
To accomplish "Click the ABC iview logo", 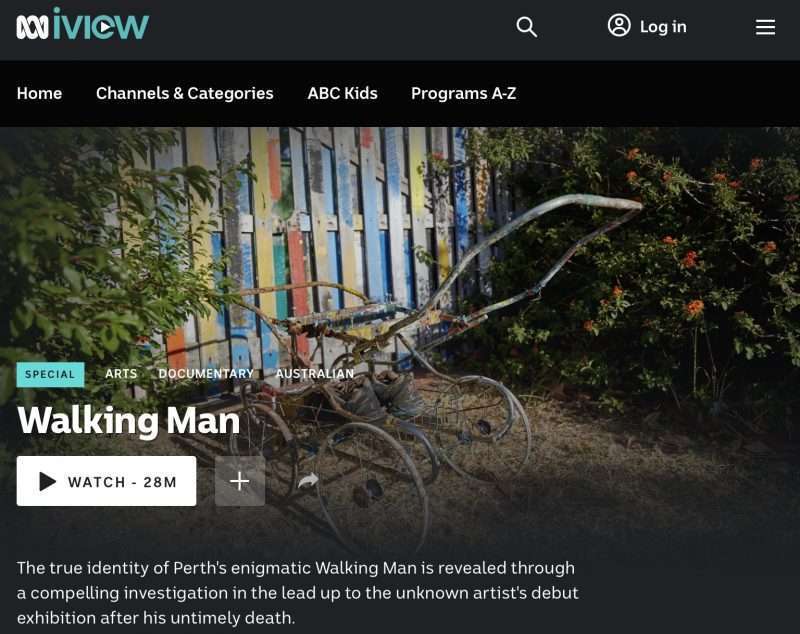I will [x=82, y=24].
